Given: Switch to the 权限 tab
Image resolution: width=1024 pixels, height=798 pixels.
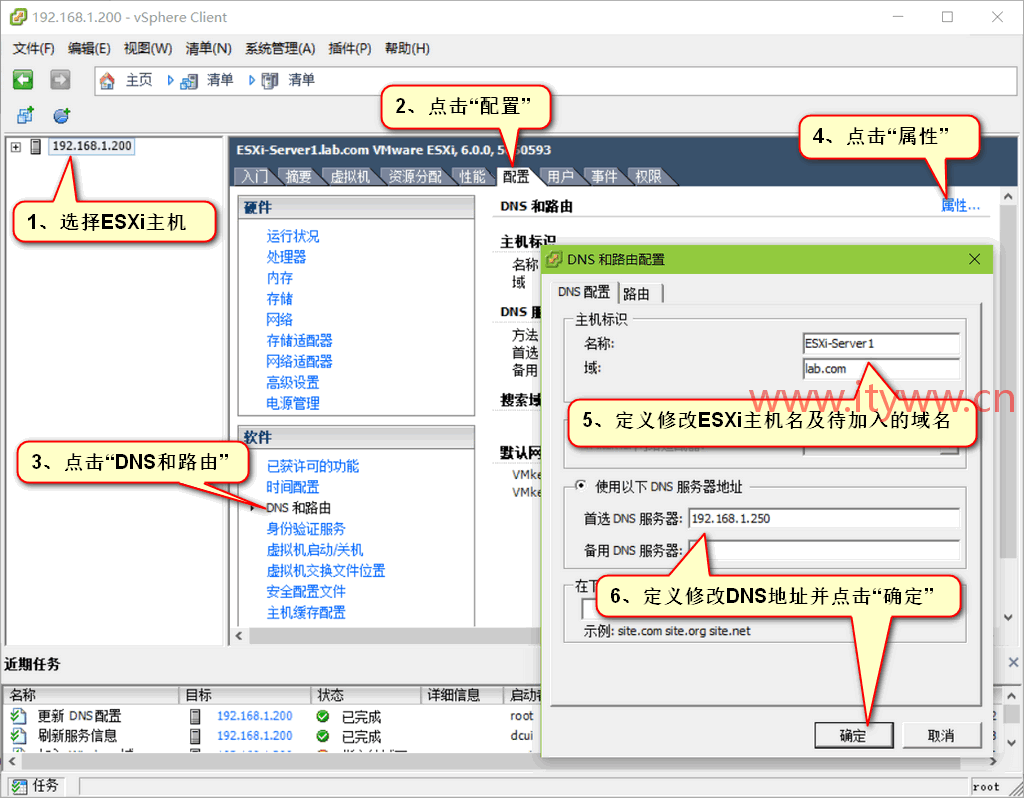Looking at the screenshot, I should [x=648, y=176].
